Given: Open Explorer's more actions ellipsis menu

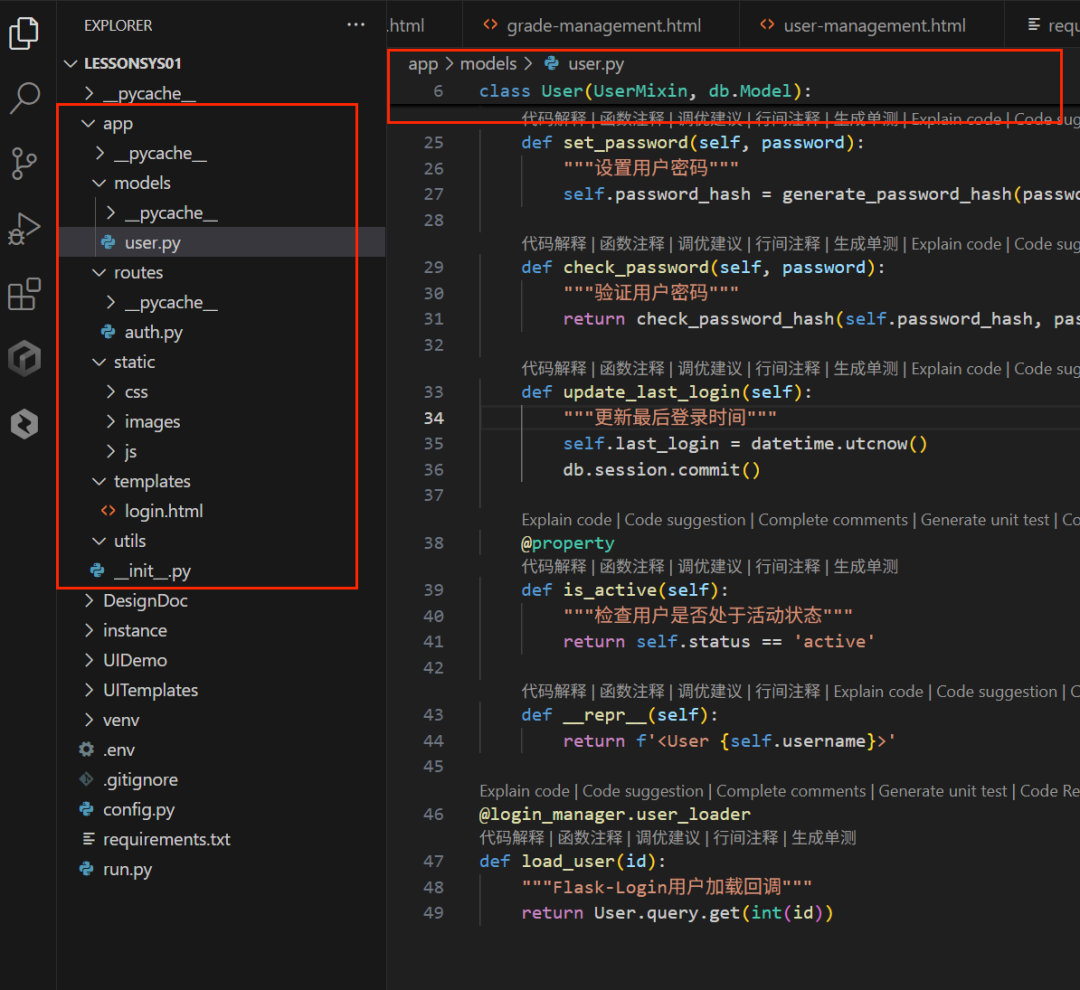Looking at the screenshot, I should (x=355, y=25).
